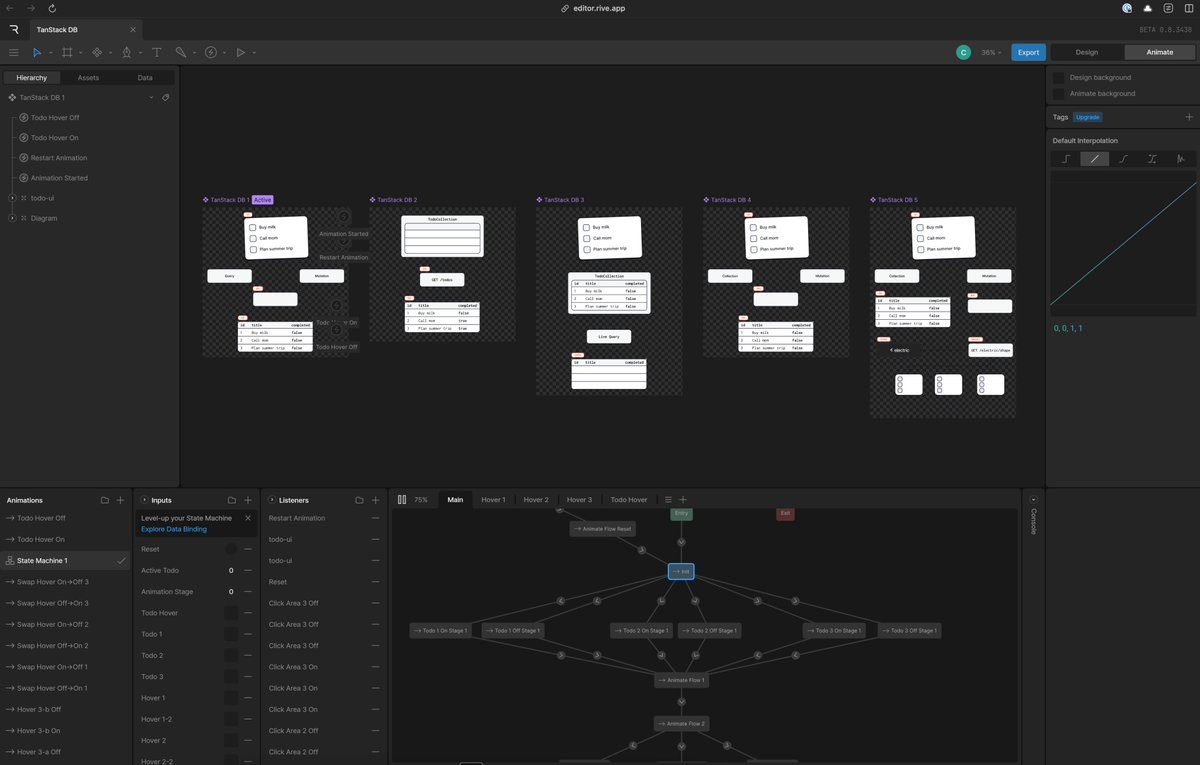Add new layer tab plus icon

[684, 500]
